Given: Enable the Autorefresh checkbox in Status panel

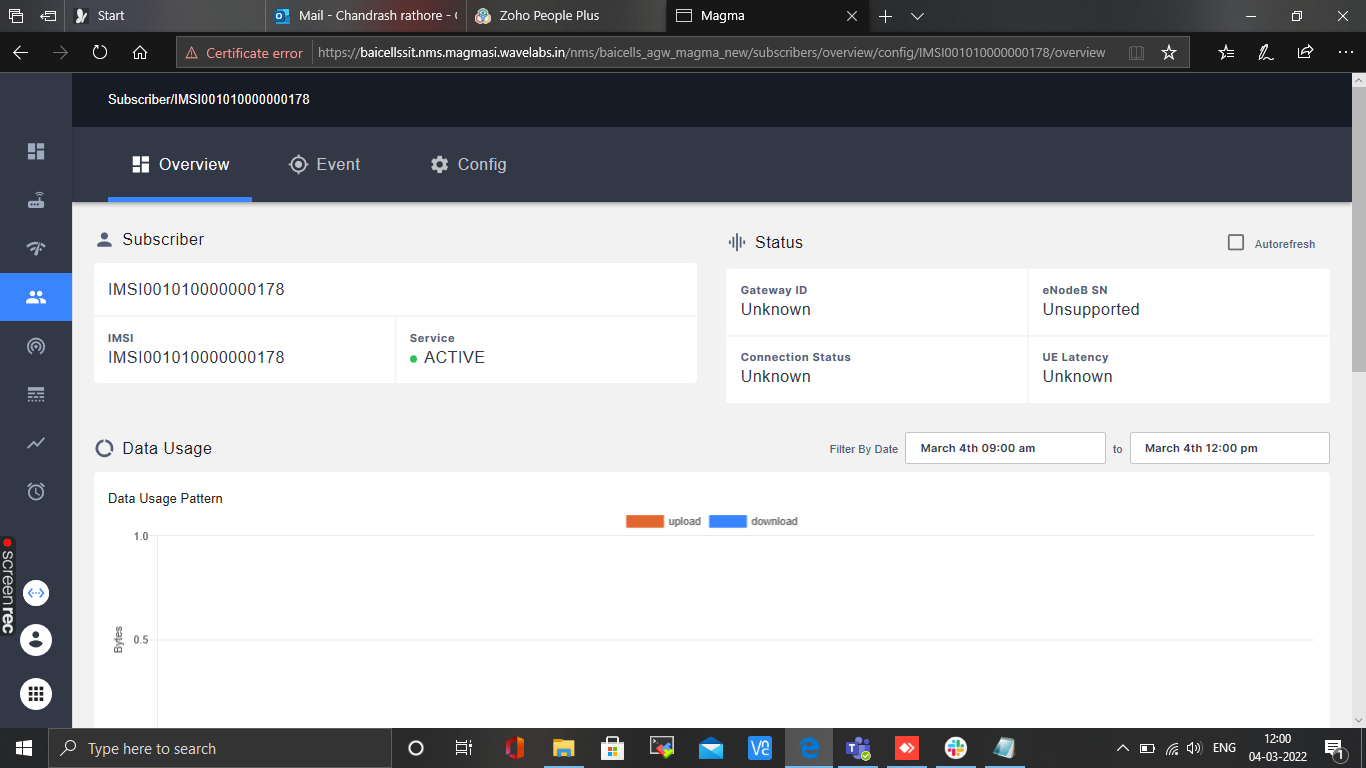Looking at the screenshot, I should point(1236,243).
